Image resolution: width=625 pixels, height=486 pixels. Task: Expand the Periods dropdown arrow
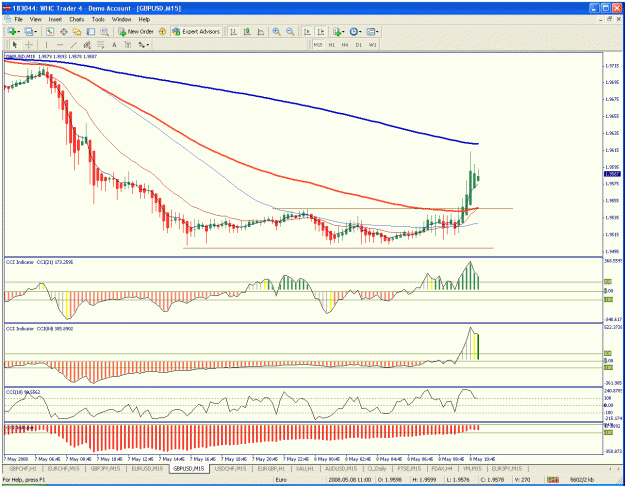pos(360,32)
